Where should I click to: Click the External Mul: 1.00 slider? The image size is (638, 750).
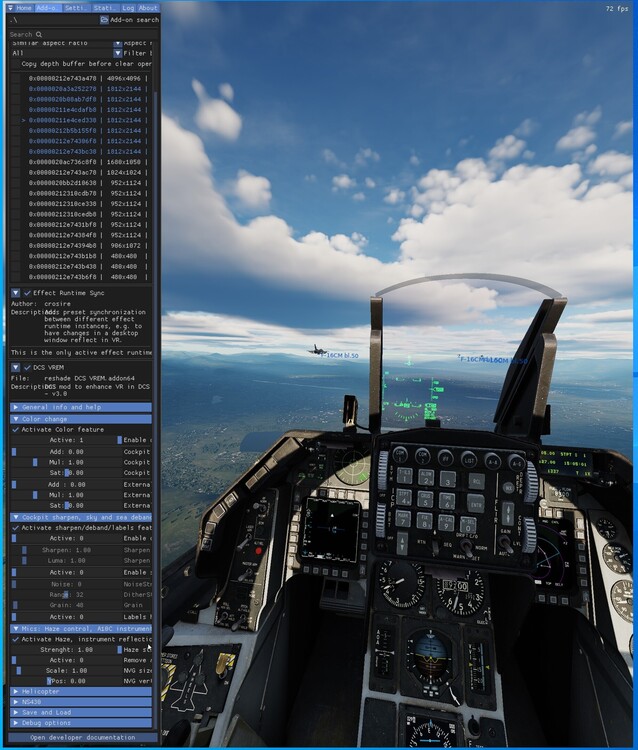pos(66,495)
